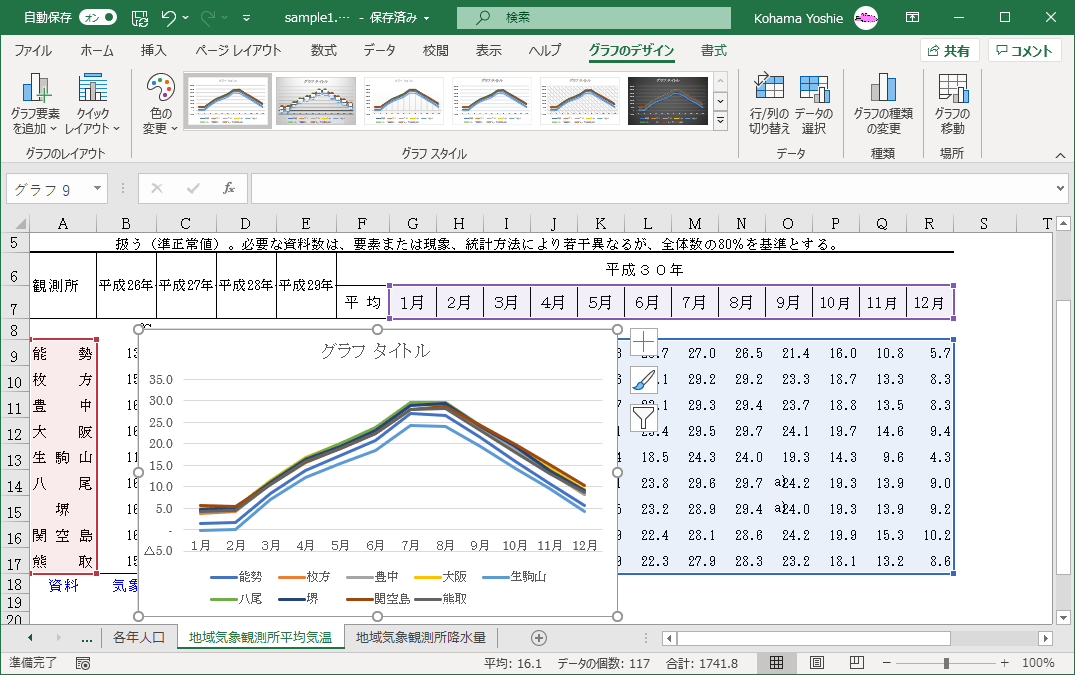Adjust the zoom slider in status bar
The width and height of the screenshot is (1075, 675).
point(946,663)
